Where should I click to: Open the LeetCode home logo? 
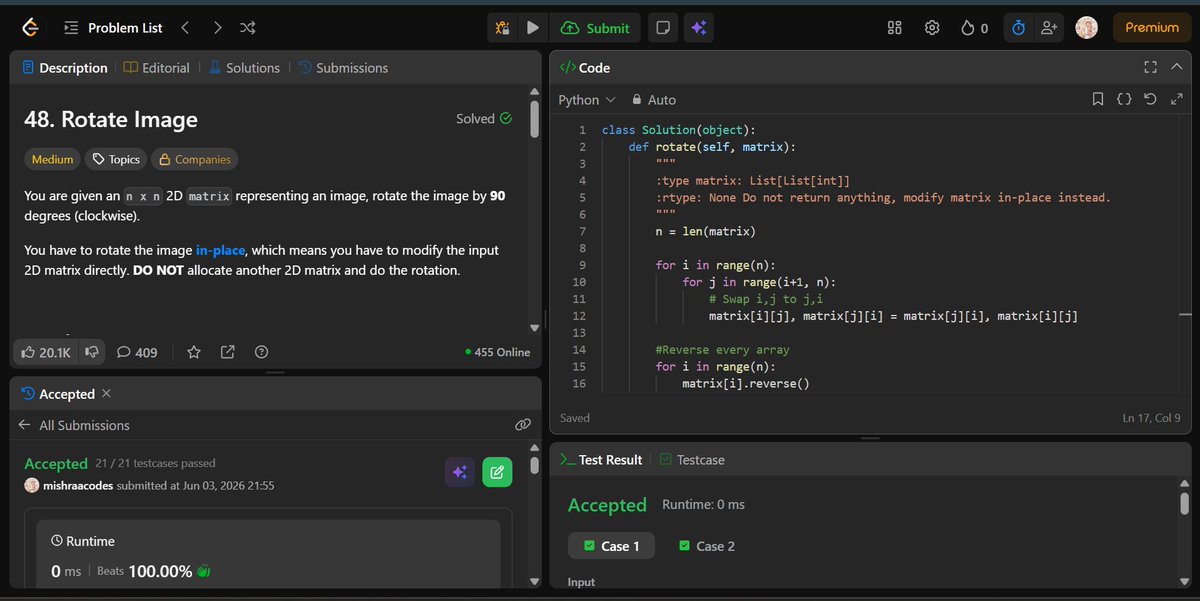(30, 28)
